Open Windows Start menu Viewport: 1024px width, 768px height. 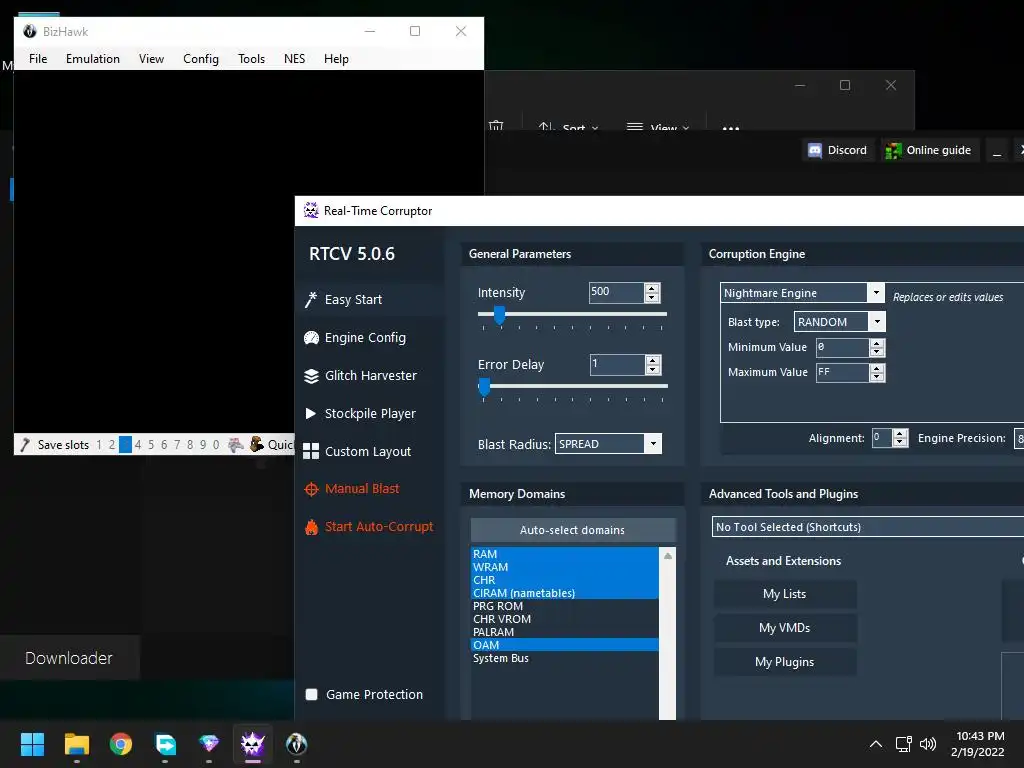32,744
